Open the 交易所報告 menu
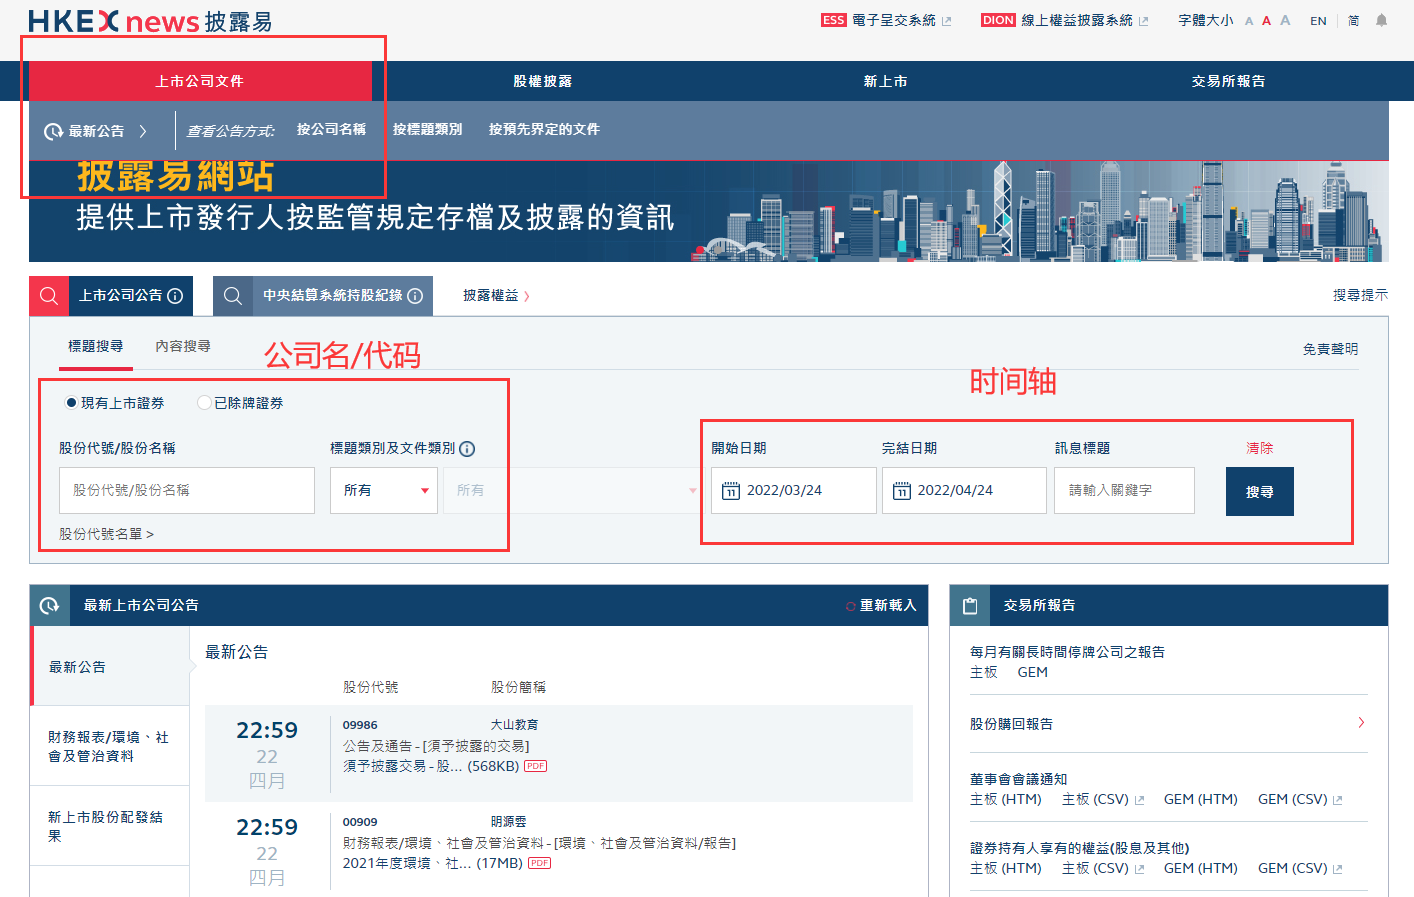Image resolution: width=1414 pixels, height=897 pixels. tap(1228, 81)
